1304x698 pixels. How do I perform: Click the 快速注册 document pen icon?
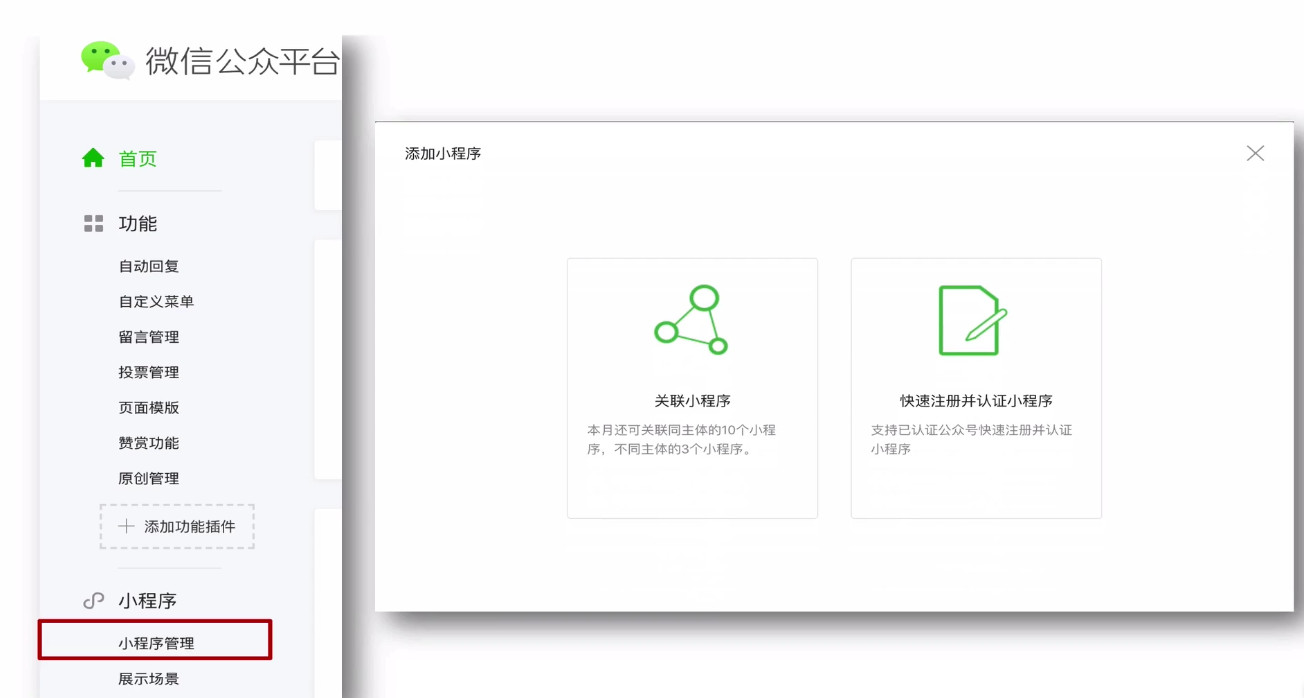pos(972,320)
